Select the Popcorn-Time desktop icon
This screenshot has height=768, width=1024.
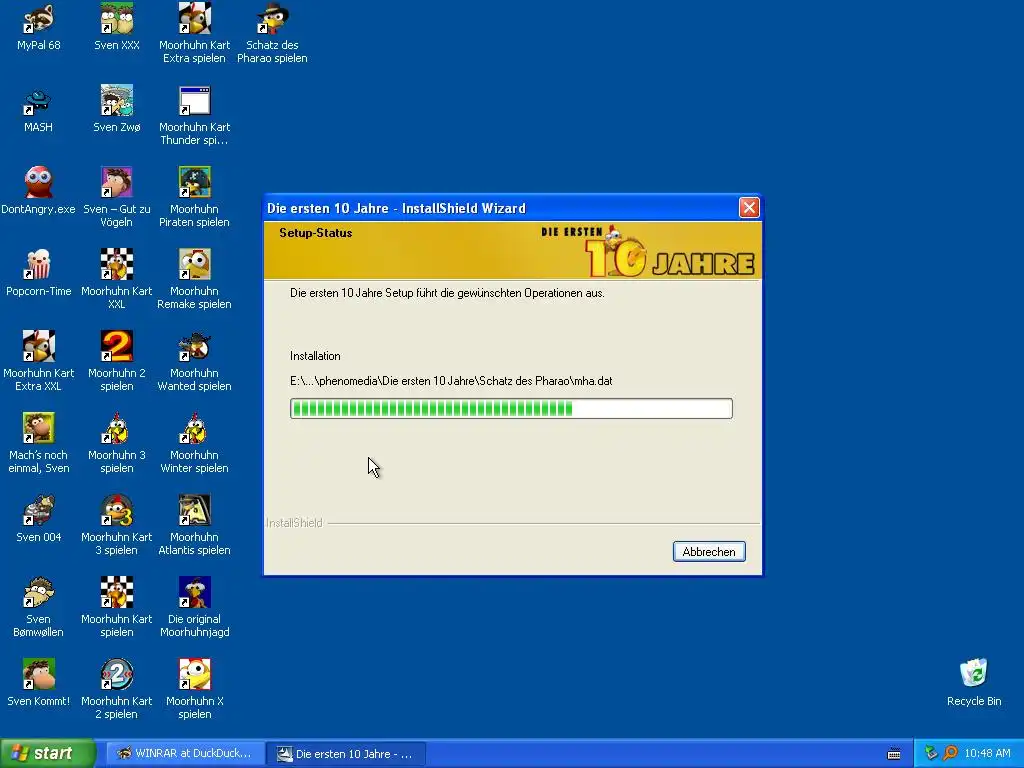pos(39,273)
